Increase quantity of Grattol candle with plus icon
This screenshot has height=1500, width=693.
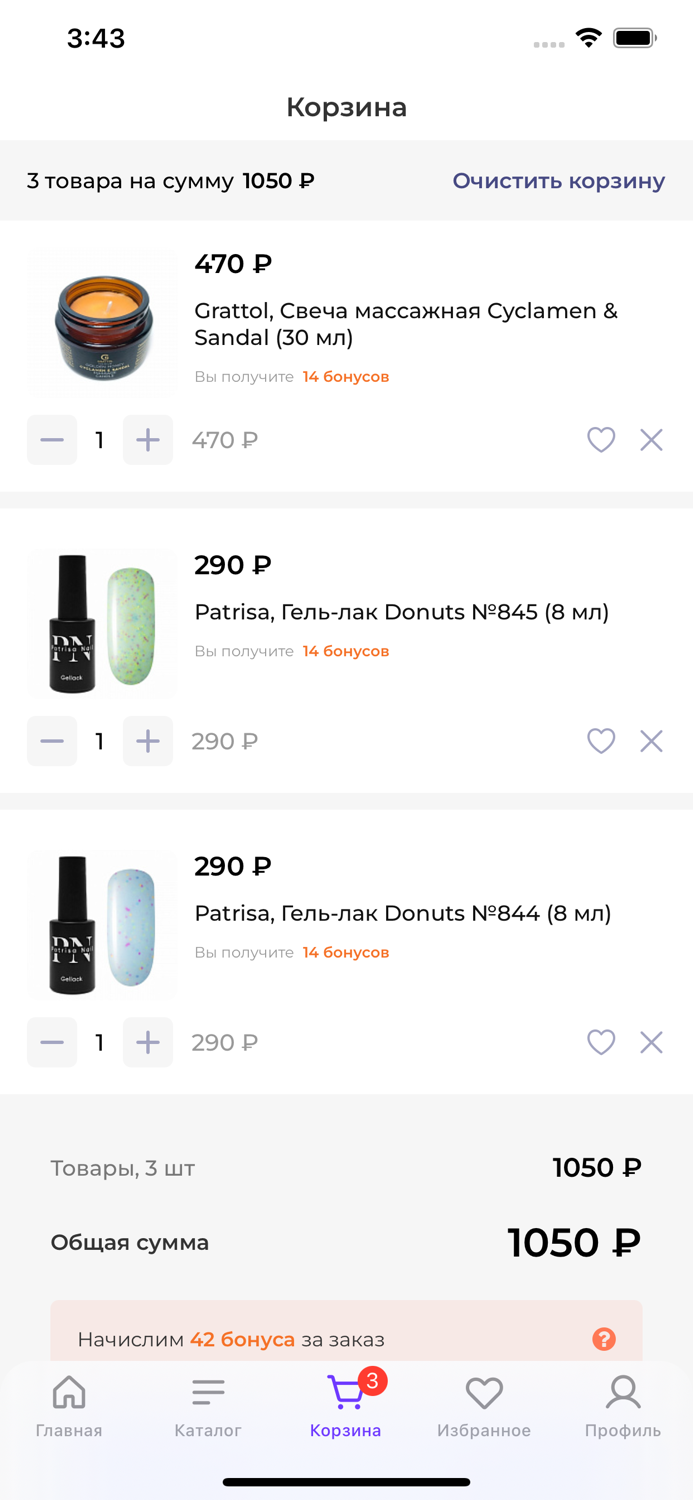coord(147,440)
